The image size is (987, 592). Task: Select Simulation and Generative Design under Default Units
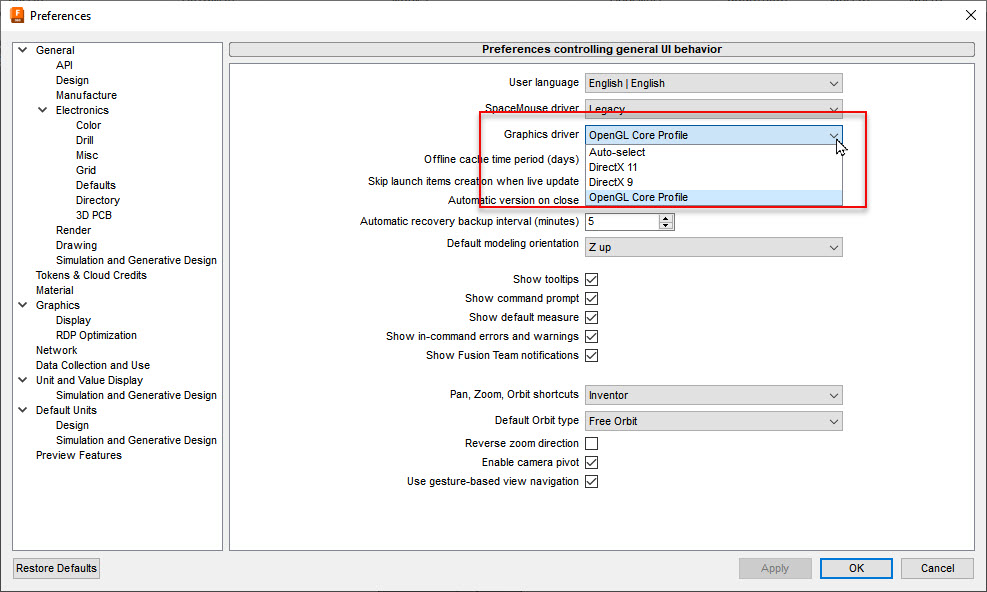[x=136, y=440]
